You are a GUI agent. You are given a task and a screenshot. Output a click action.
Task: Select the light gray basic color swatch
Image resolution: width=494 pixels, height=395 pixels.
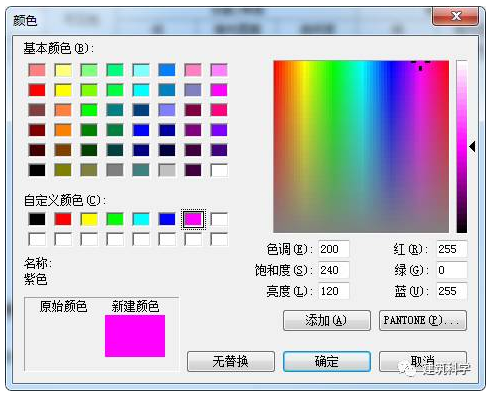point(167,170)
